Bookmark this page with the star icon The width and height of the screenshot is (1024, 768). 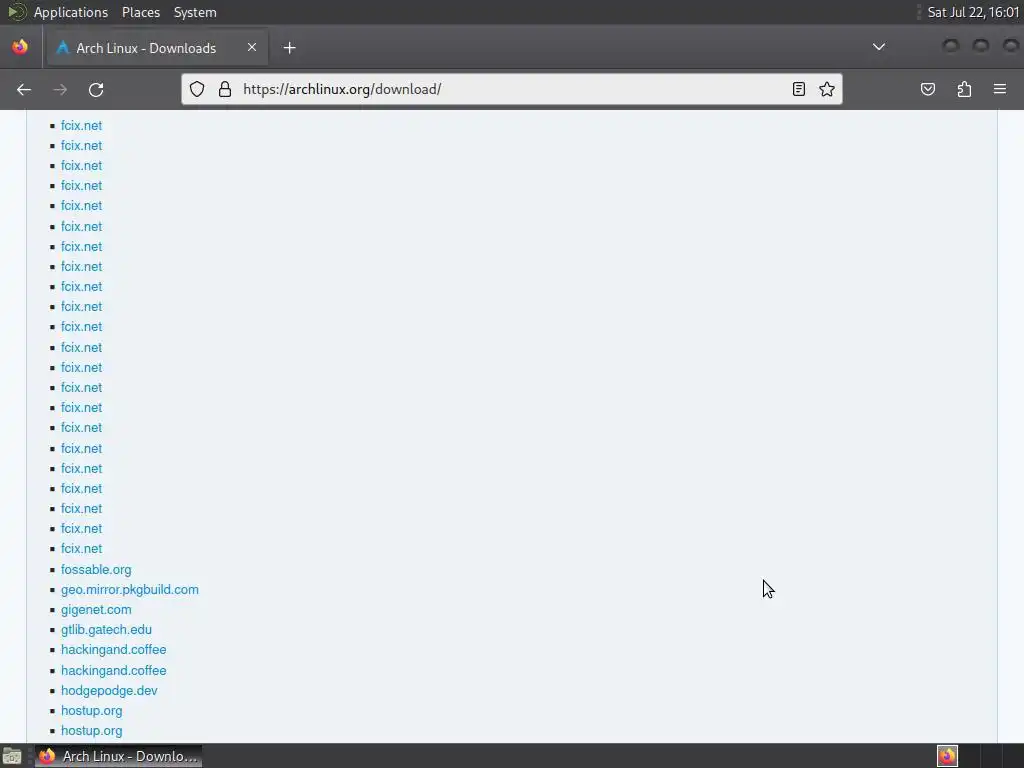(827, 89)
